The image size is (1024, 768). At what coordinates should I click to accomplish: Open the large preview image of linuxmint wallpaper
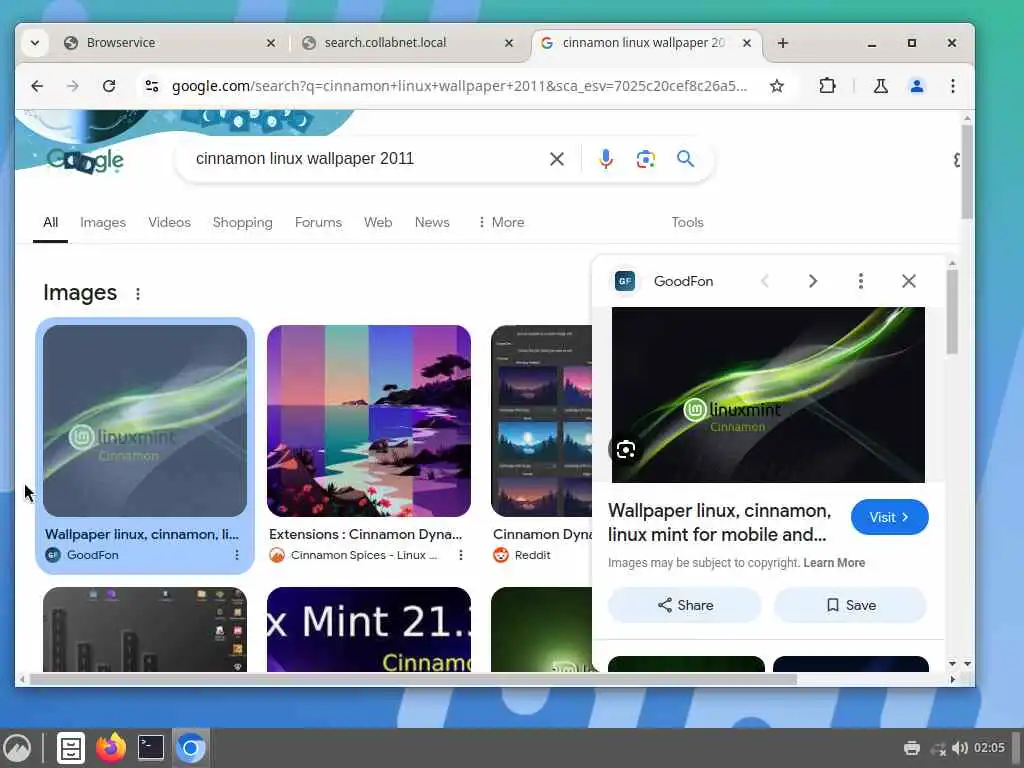(x=768, y=395)
